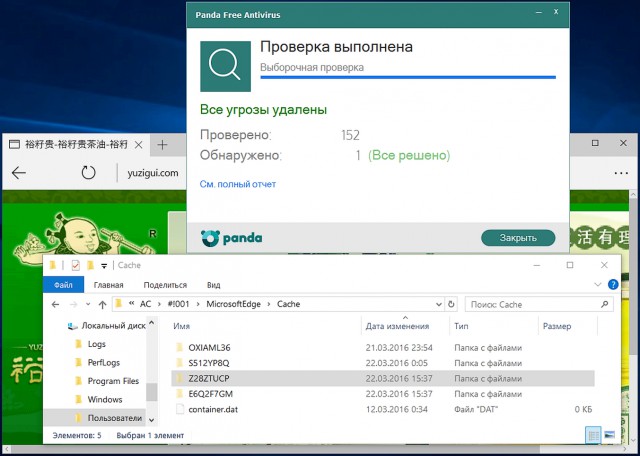Image resolution: width=640 pixels, height=456 pixels.
Task: Switch to large icons view layout
Action: 609,435
